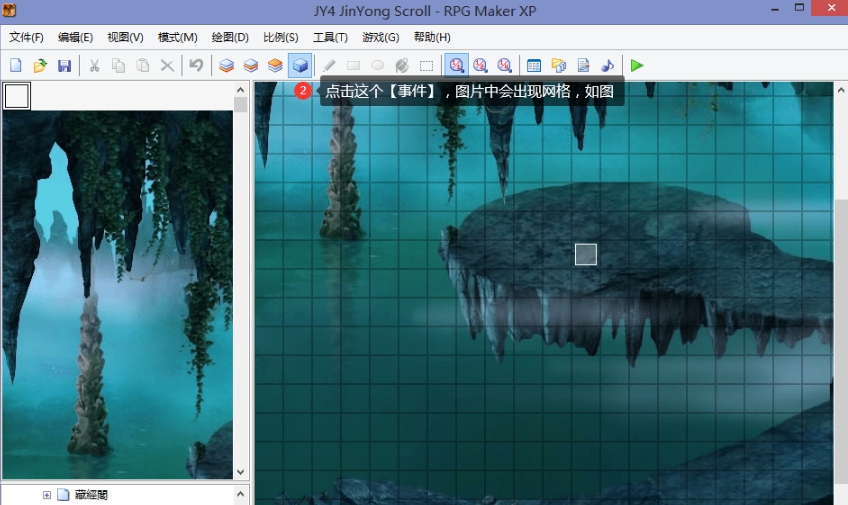Set zoom scale to 1/4

(x=505, y=65)
